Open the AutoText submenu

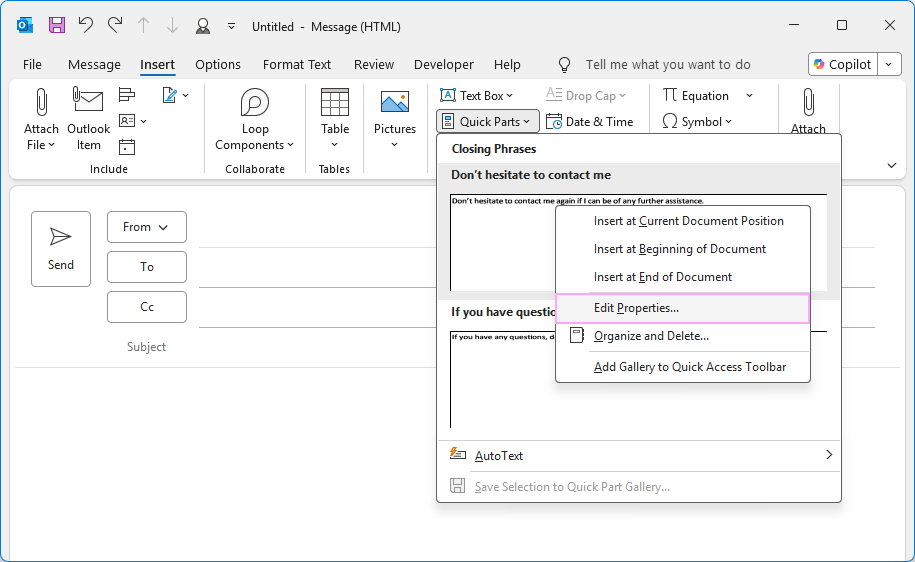[639, 456]
